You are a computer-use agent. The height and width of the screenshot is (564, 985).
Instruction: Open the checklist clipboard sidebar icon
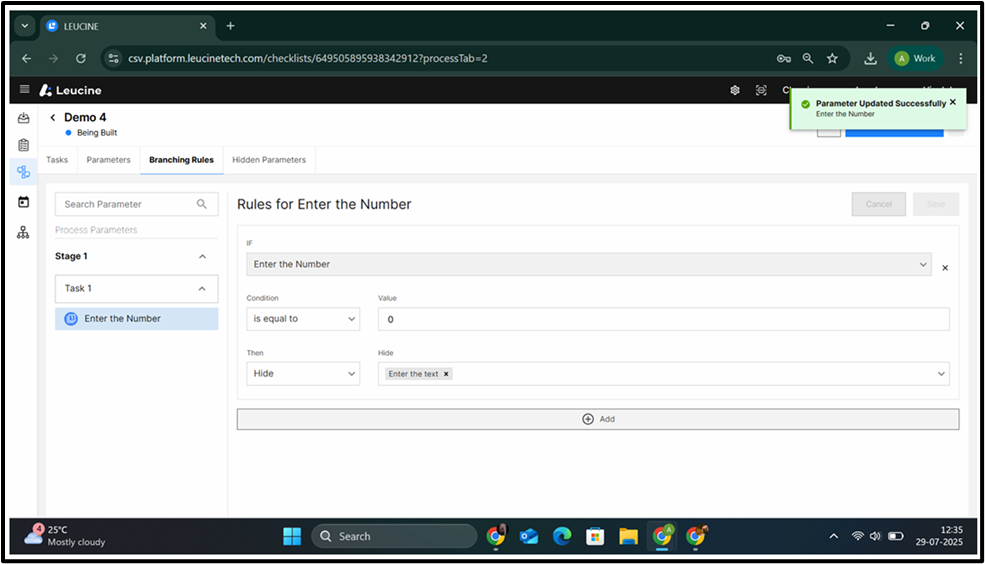24,145
